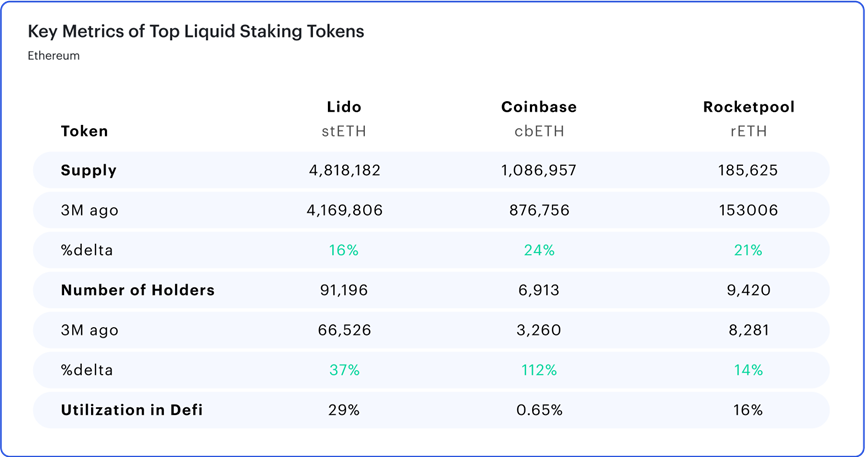Click the Lido column header

coord(344,107)
